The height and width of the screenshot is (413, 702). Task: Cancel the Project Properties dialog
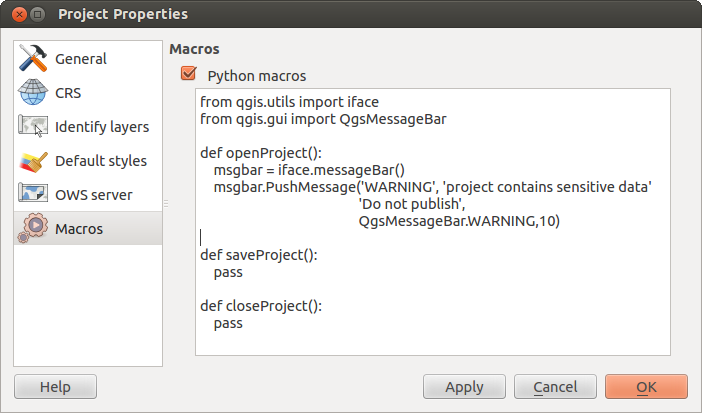tap(555, 387)
